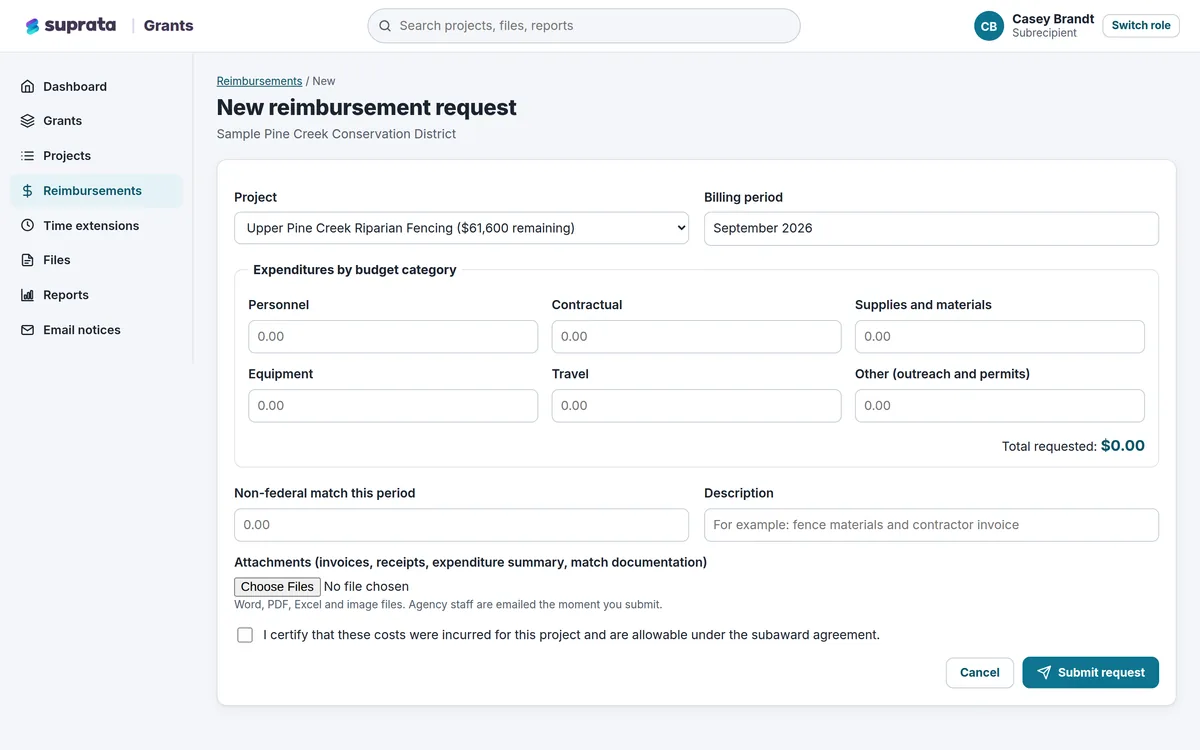
Task: Click the Reports bar chart icon
Action: [27, 295]
